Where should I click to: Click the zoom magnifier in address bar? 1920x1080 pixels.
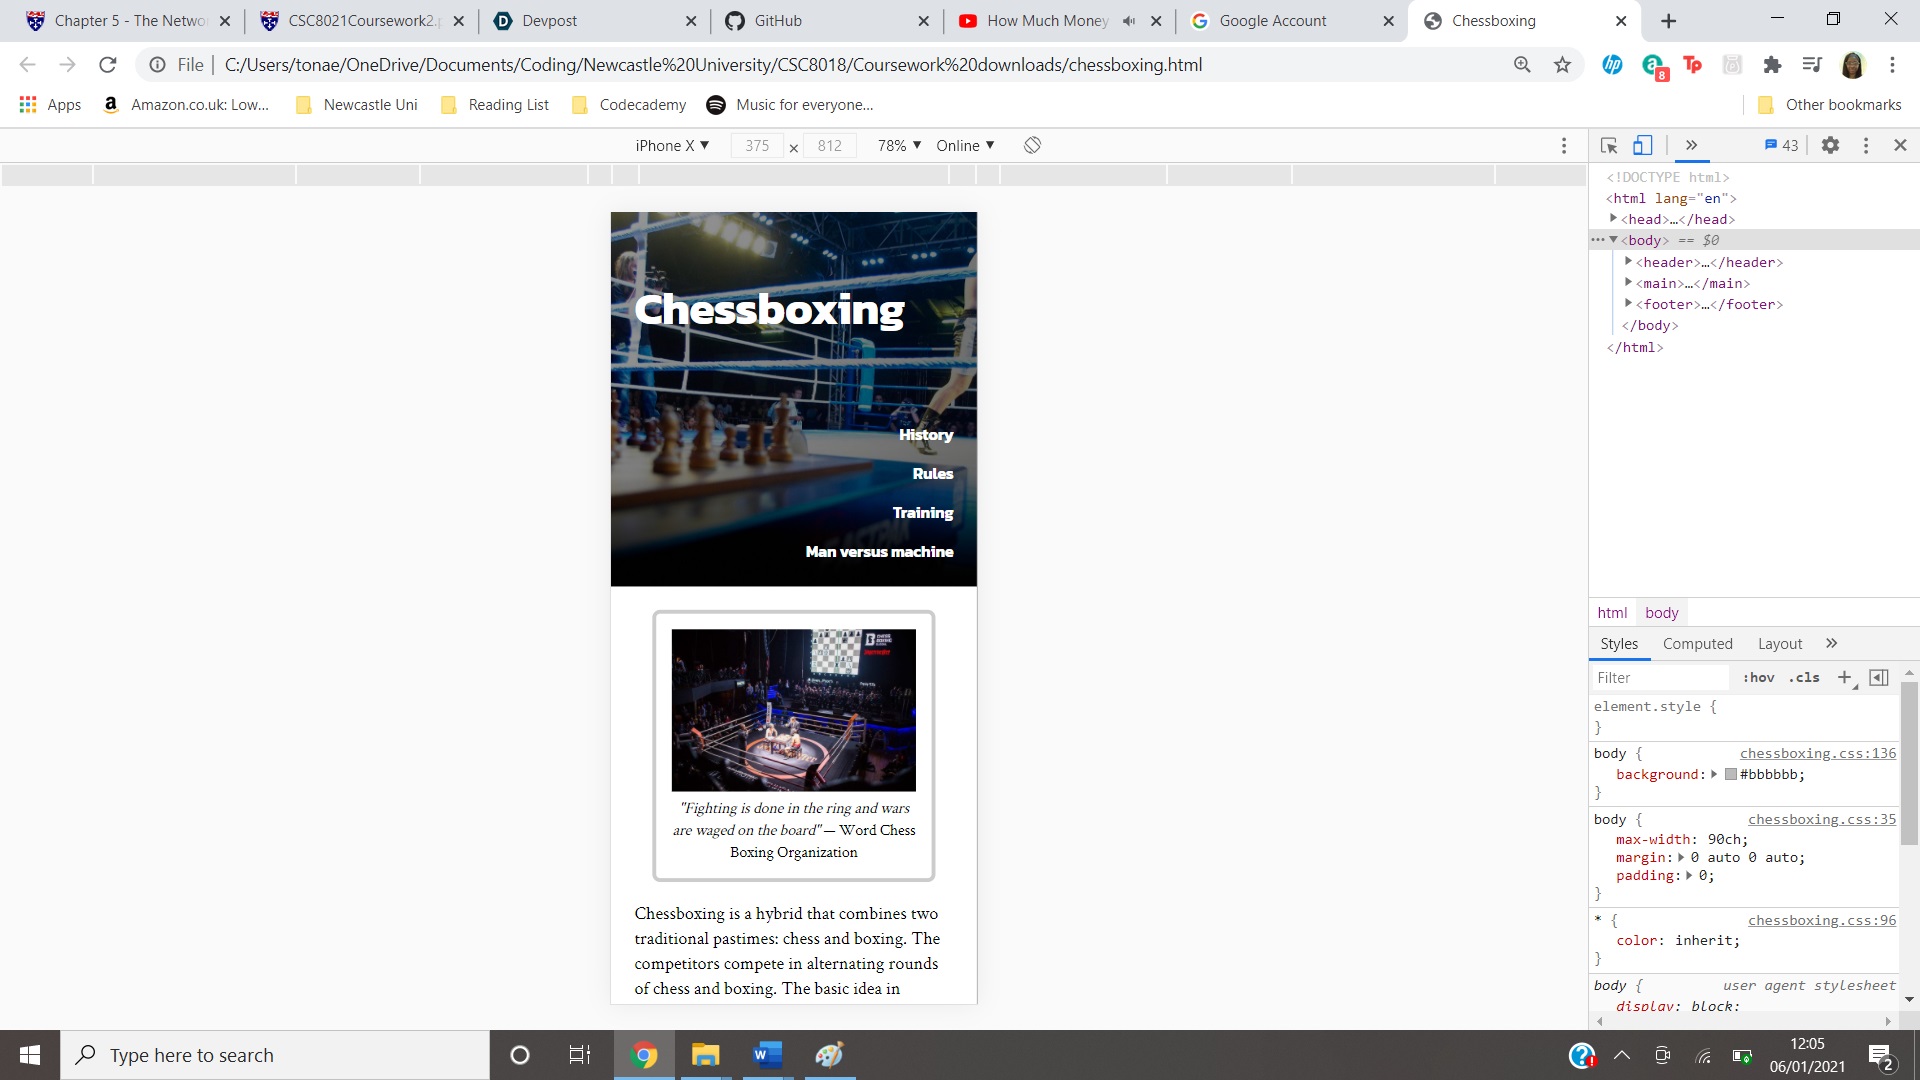[x=1522, y=65]
